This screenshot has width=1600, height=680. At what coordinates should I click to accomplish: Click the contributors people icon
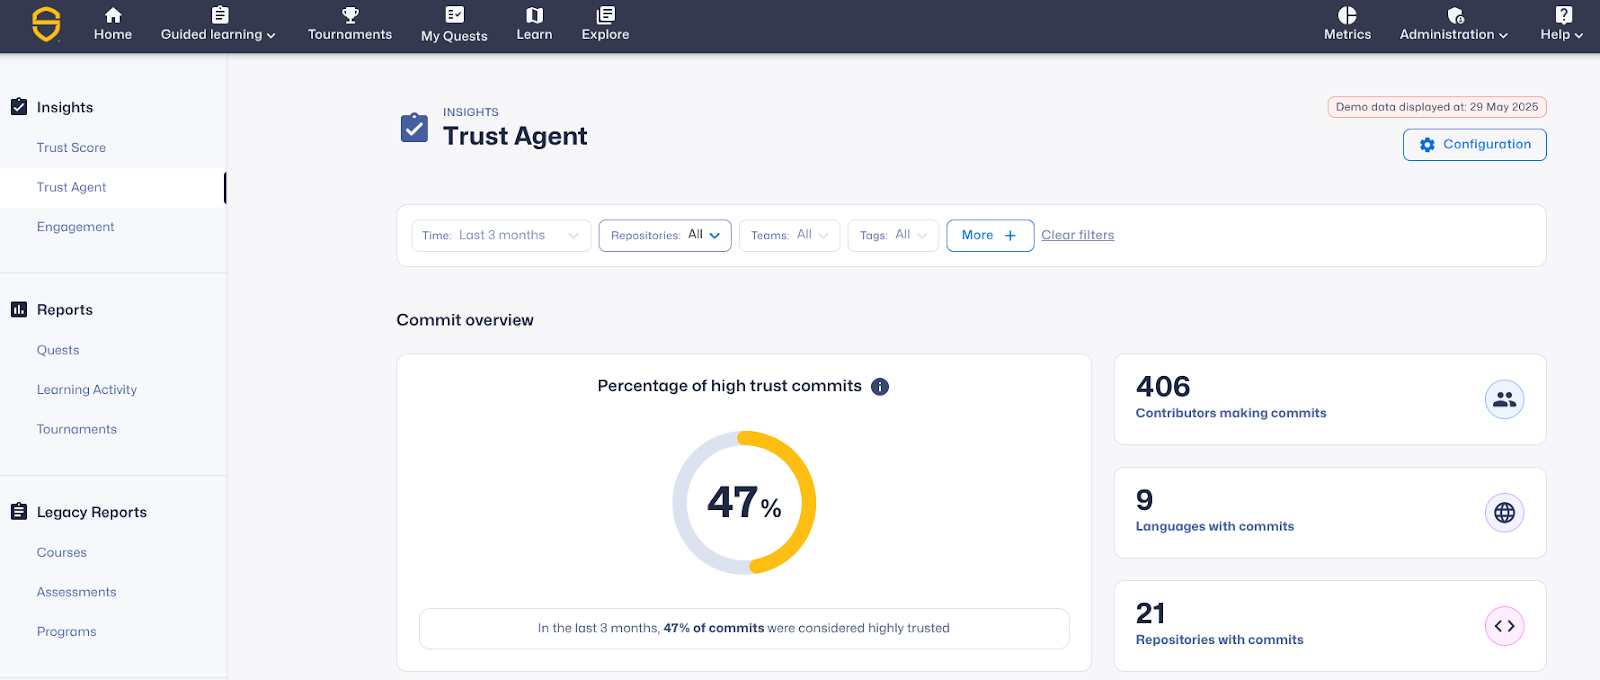click(x=1504, y=400)
